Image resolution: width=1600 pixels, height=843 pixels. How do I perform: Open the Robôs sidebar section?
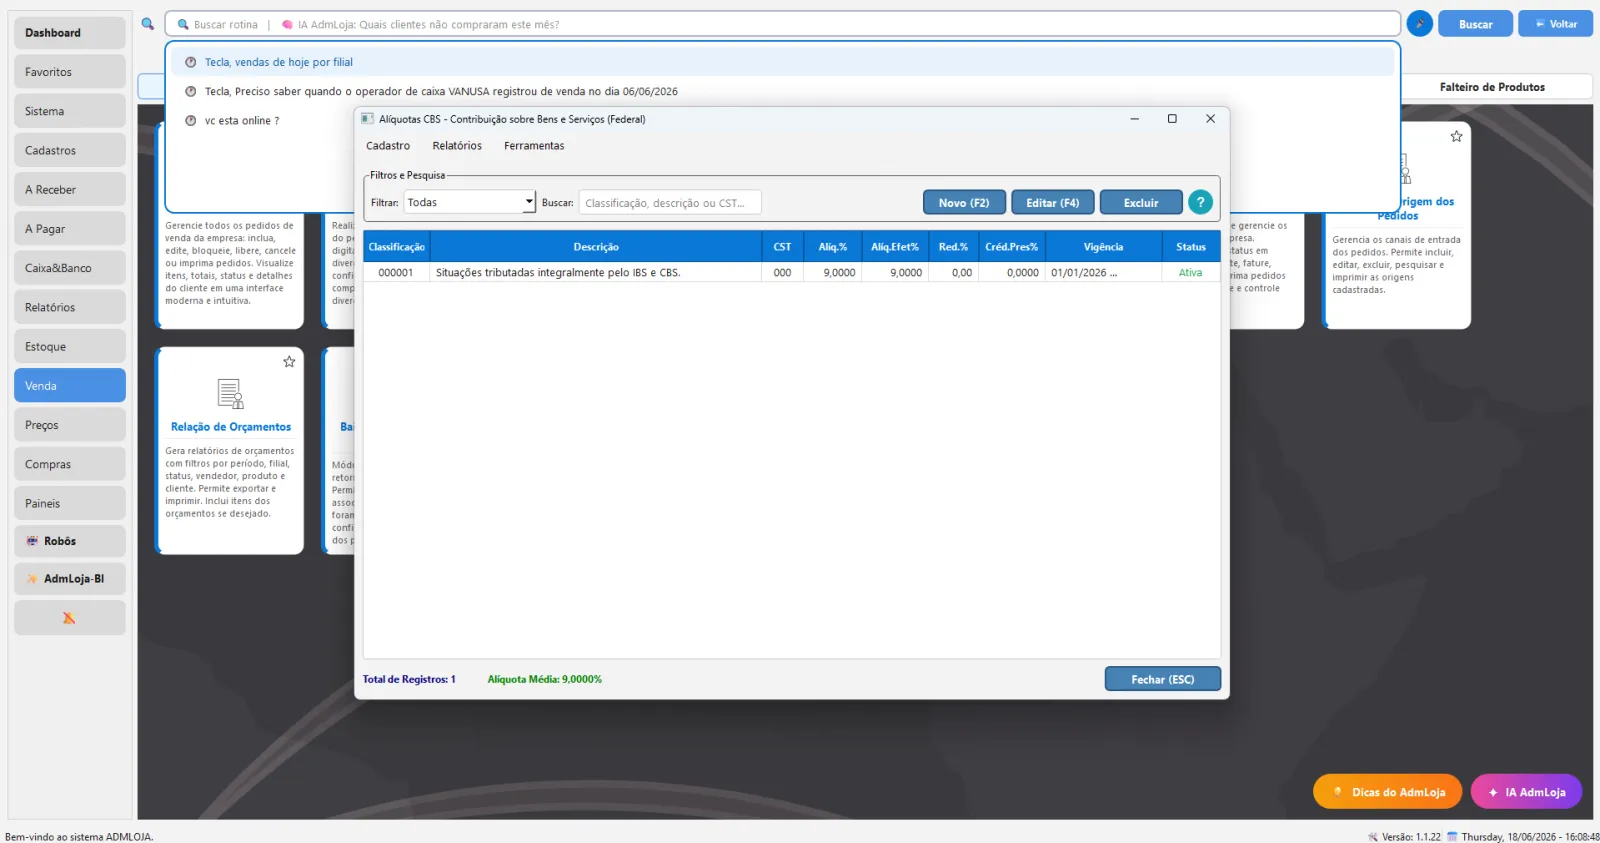[x=69, y=541]
